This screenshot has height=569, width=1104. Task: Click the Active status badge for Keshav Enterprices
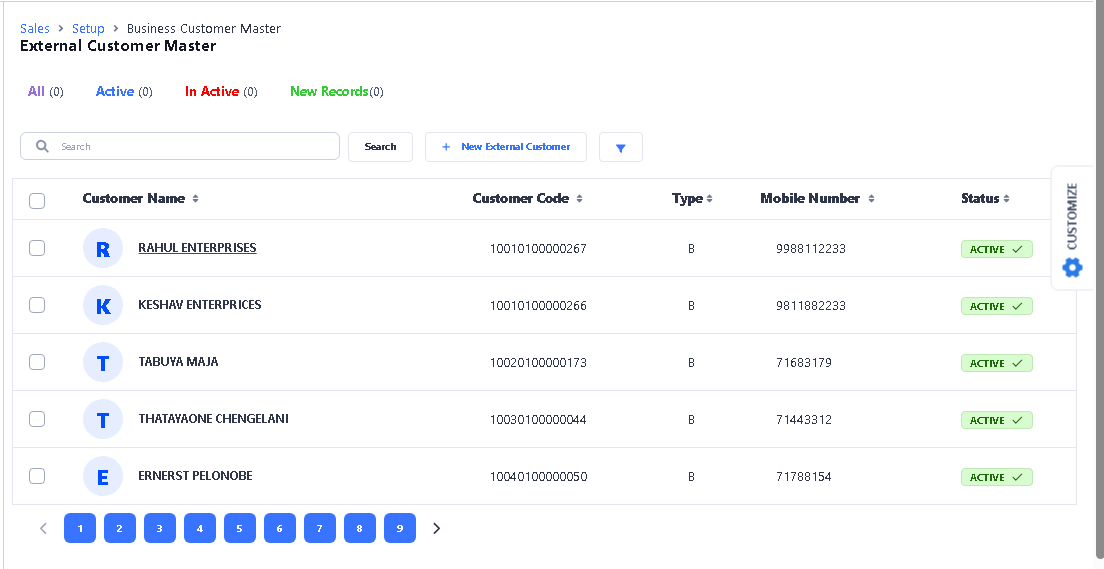996,306
